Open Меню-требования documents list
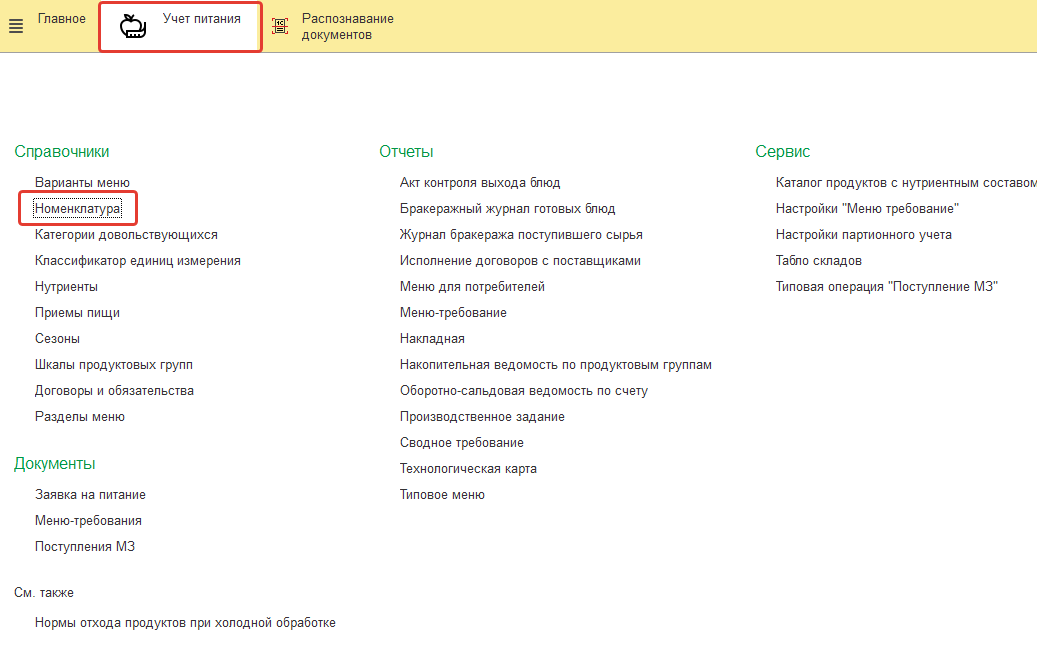The width and height of the screenshot is (1037, 651). (88, 521)
